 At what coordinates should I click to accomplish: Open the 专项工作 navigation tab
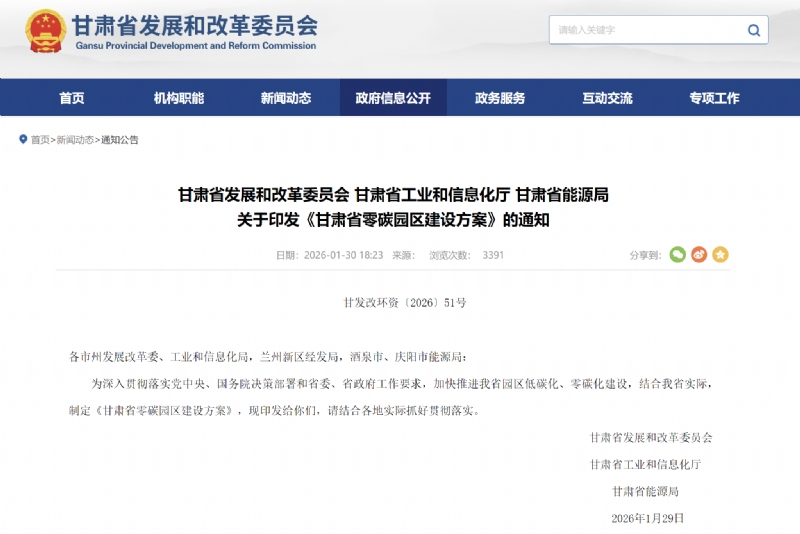(714, 98)
